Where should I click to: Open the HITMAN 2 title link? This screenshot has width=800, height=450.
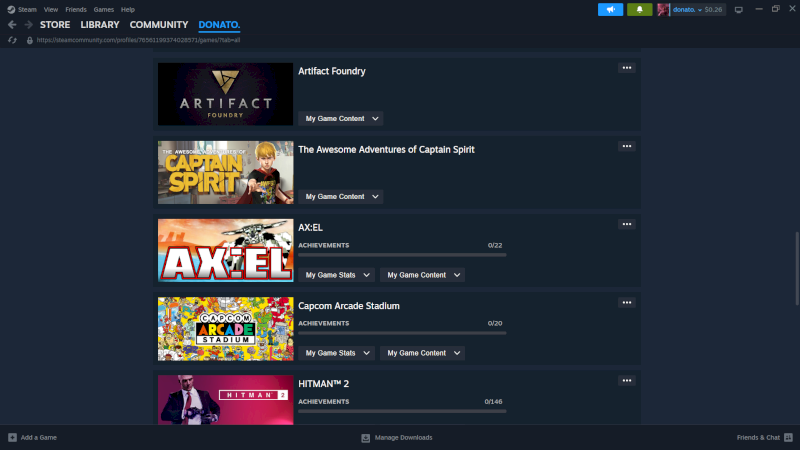(323, 384)
